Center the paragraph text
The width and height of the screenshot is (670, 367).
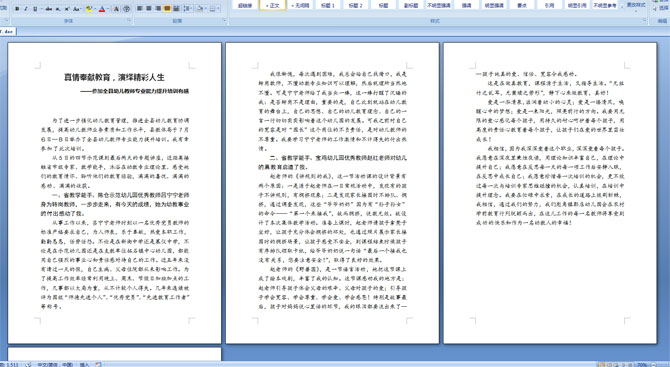pos(149,9)
